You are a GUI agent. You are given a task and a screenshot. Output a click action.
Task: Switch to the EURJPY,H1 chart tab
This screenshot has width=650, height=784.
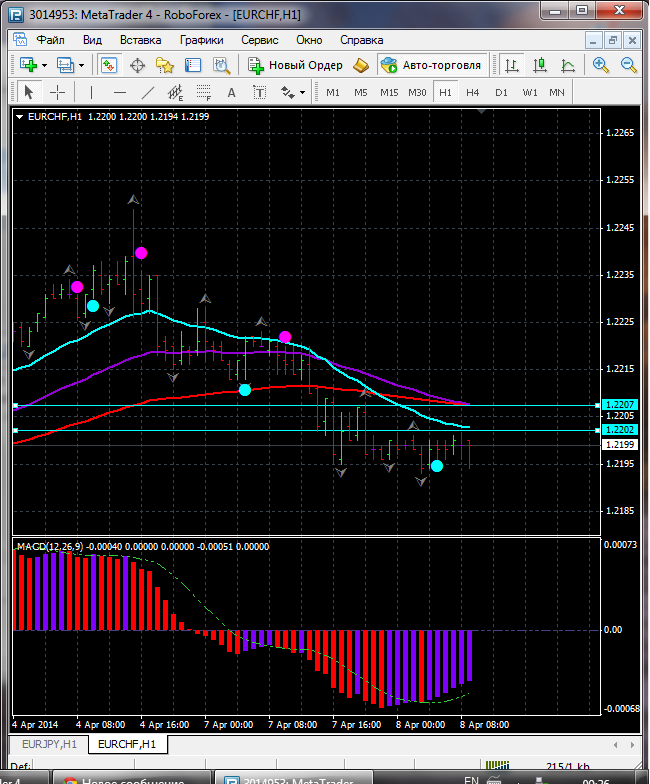coord(47,745)
